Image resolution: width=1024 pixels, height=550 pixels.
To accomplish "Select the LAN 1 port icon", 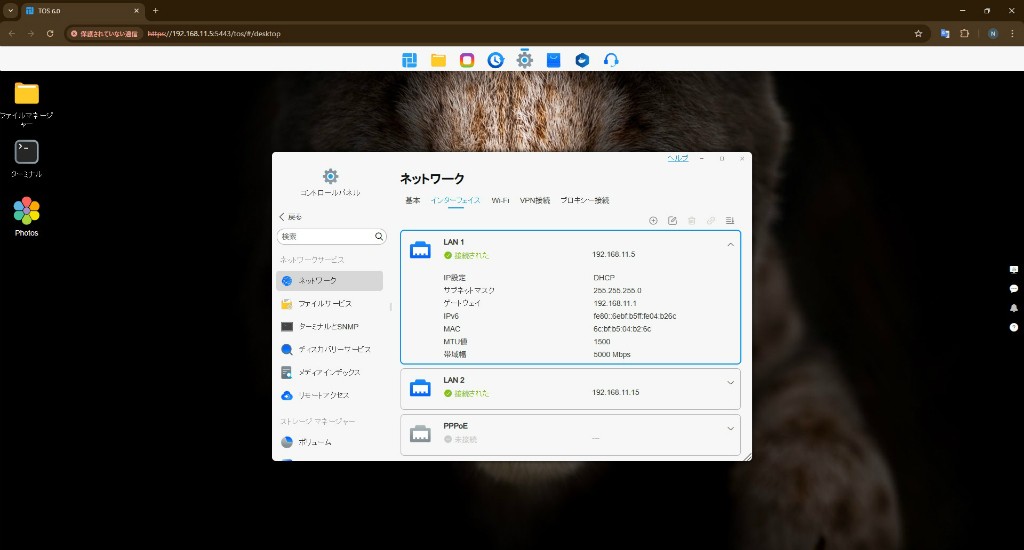I will coord(420,250).
